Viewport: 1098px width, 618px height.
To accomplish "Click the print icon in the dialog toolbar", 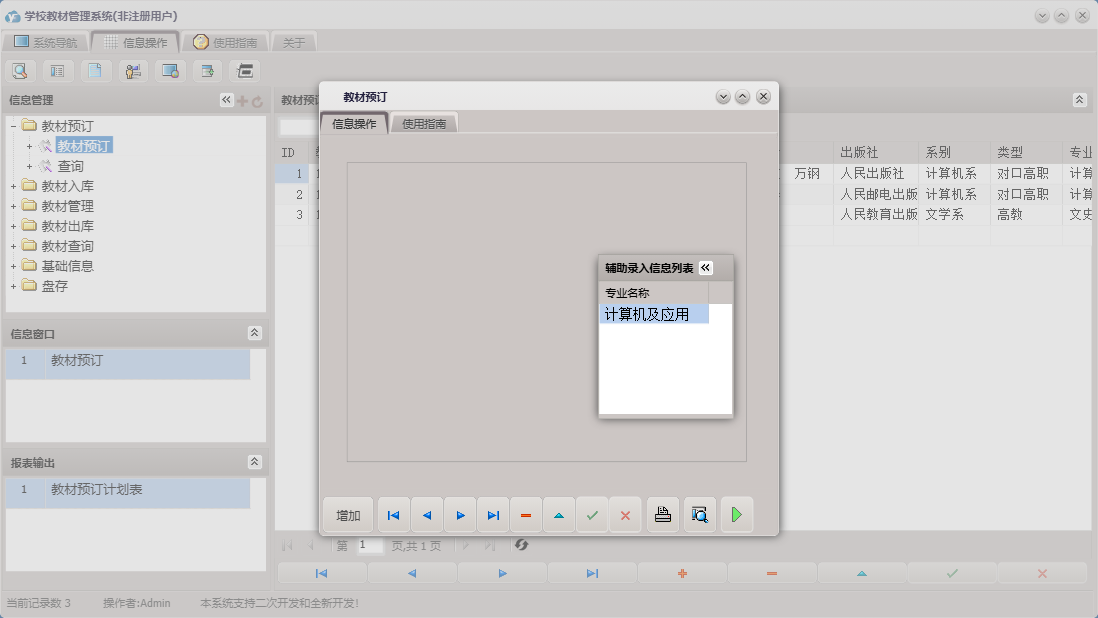I will tap(662, 515).
